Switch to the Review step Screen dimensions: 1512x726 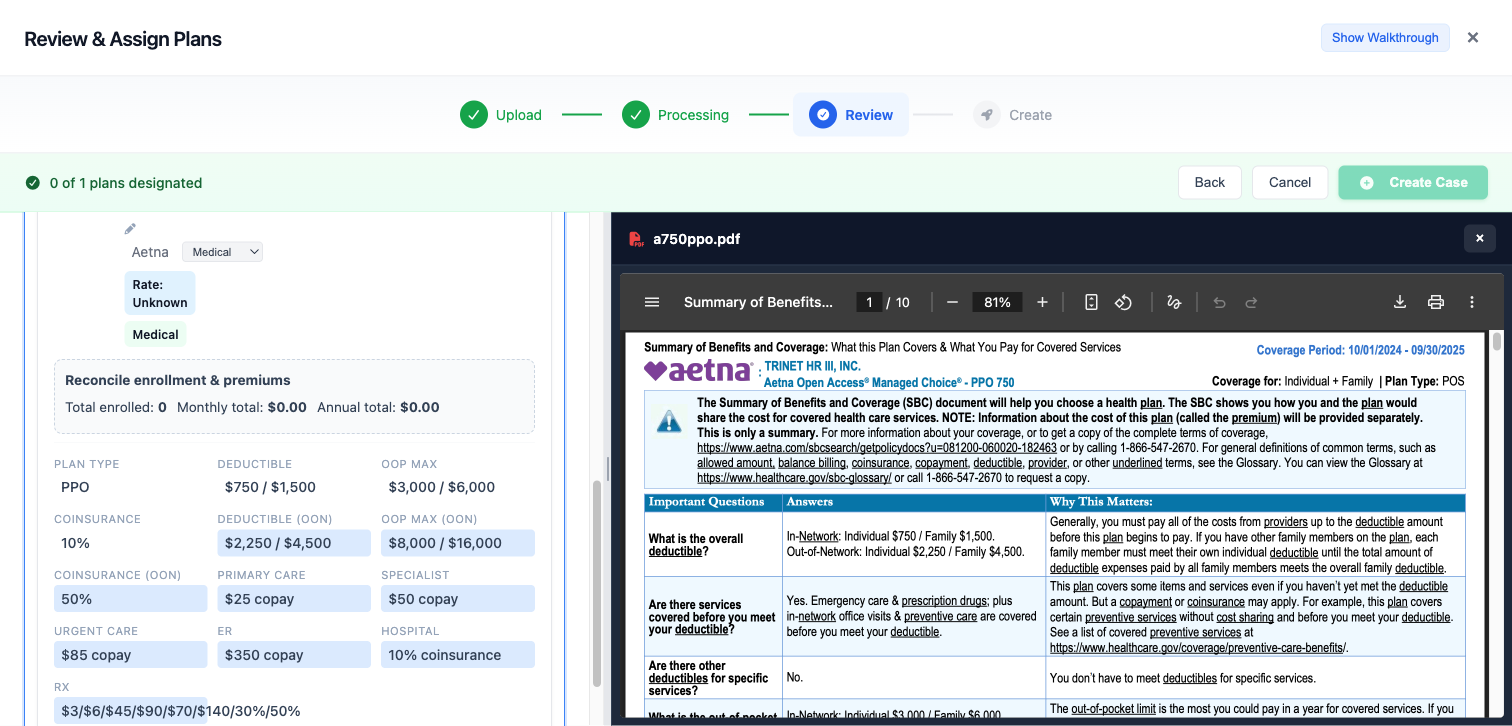click(850, 114)
